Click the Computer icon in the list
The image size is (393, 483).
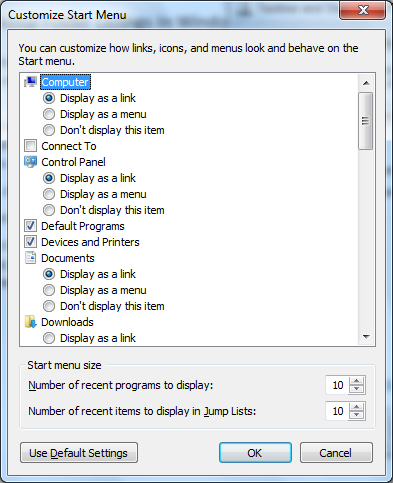click(30, 82)
